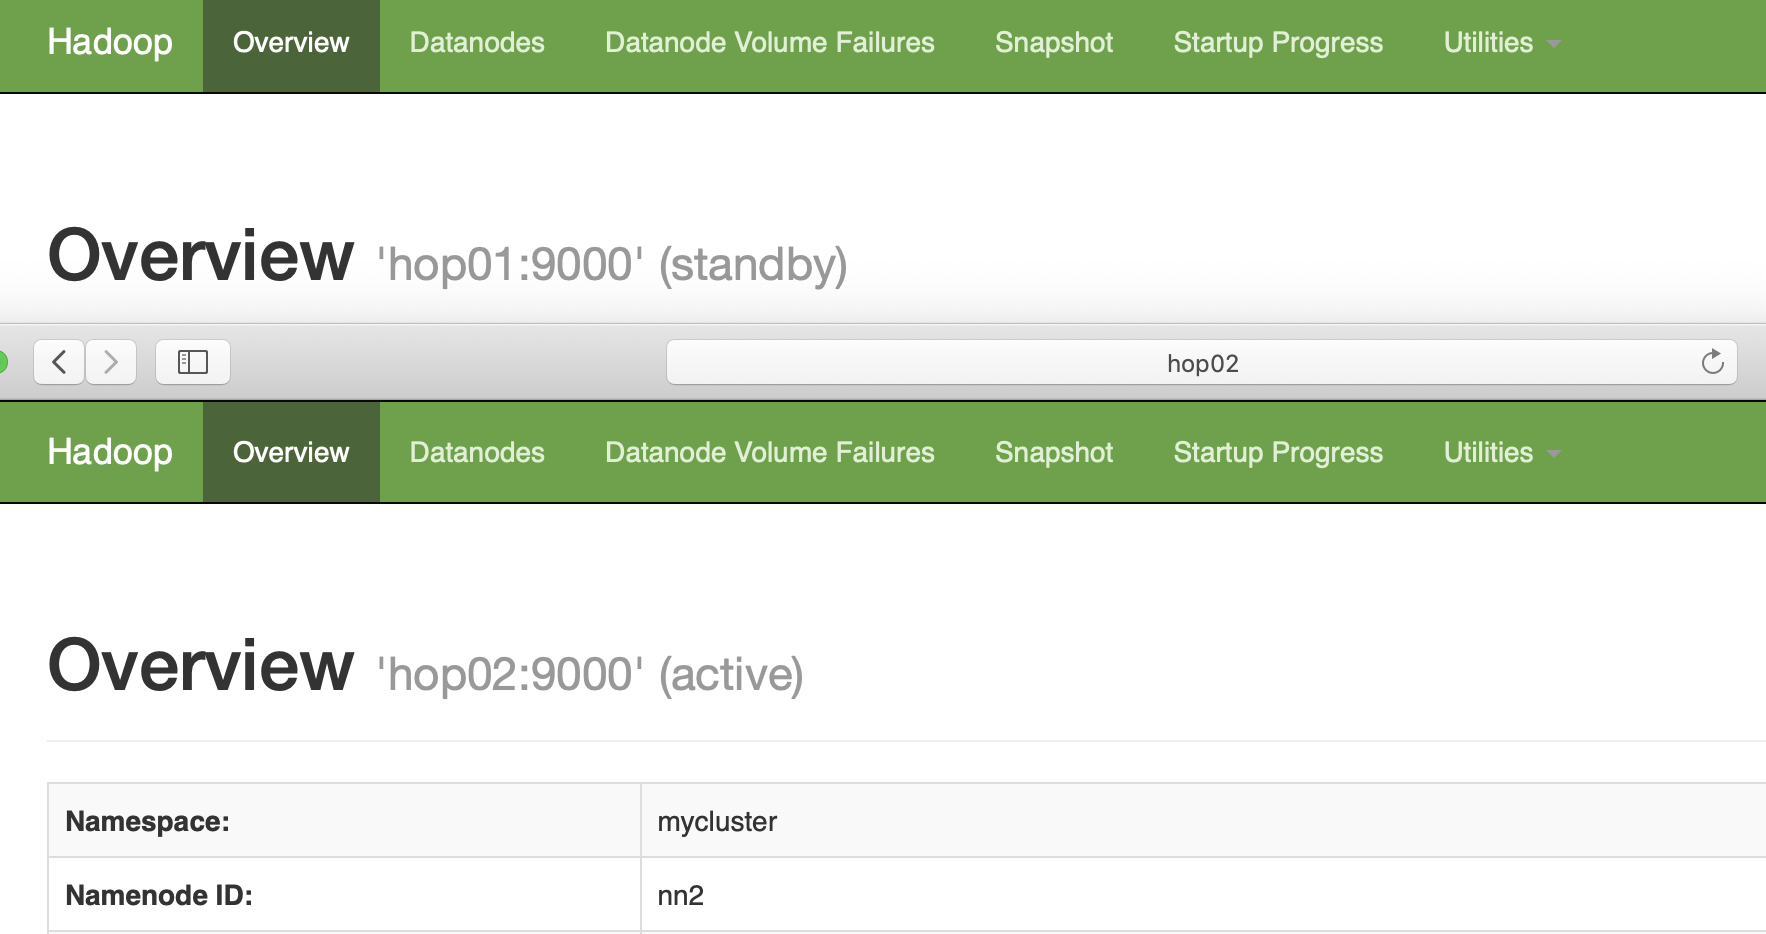The height and width of the screenshot is (934, 1766).
Task: Open Datanodes tab in hop02 navbar
Action: point(477,453)
